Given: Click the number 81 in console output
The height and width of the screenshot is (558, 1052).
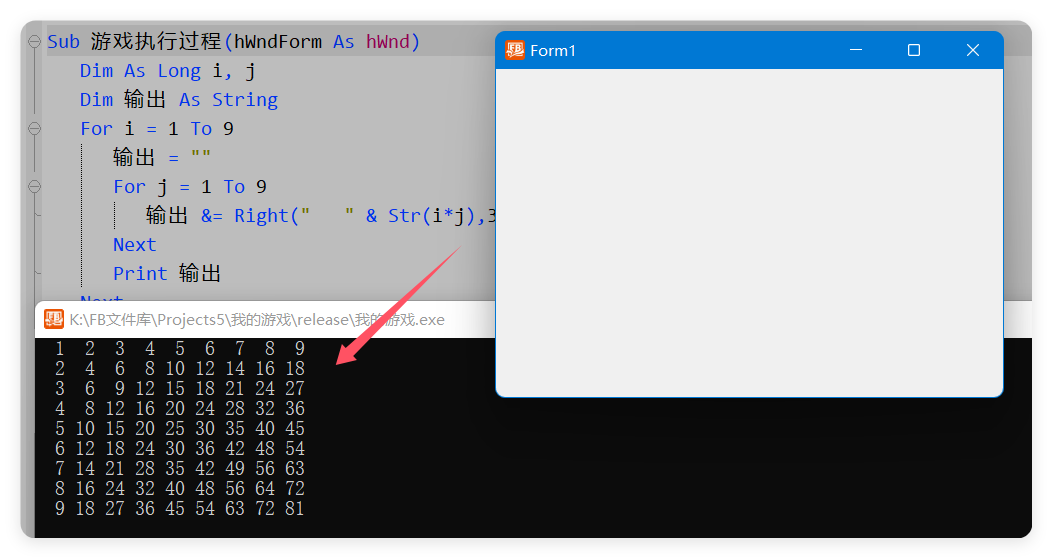Looking at the screenshot, I should pos(294,509).
